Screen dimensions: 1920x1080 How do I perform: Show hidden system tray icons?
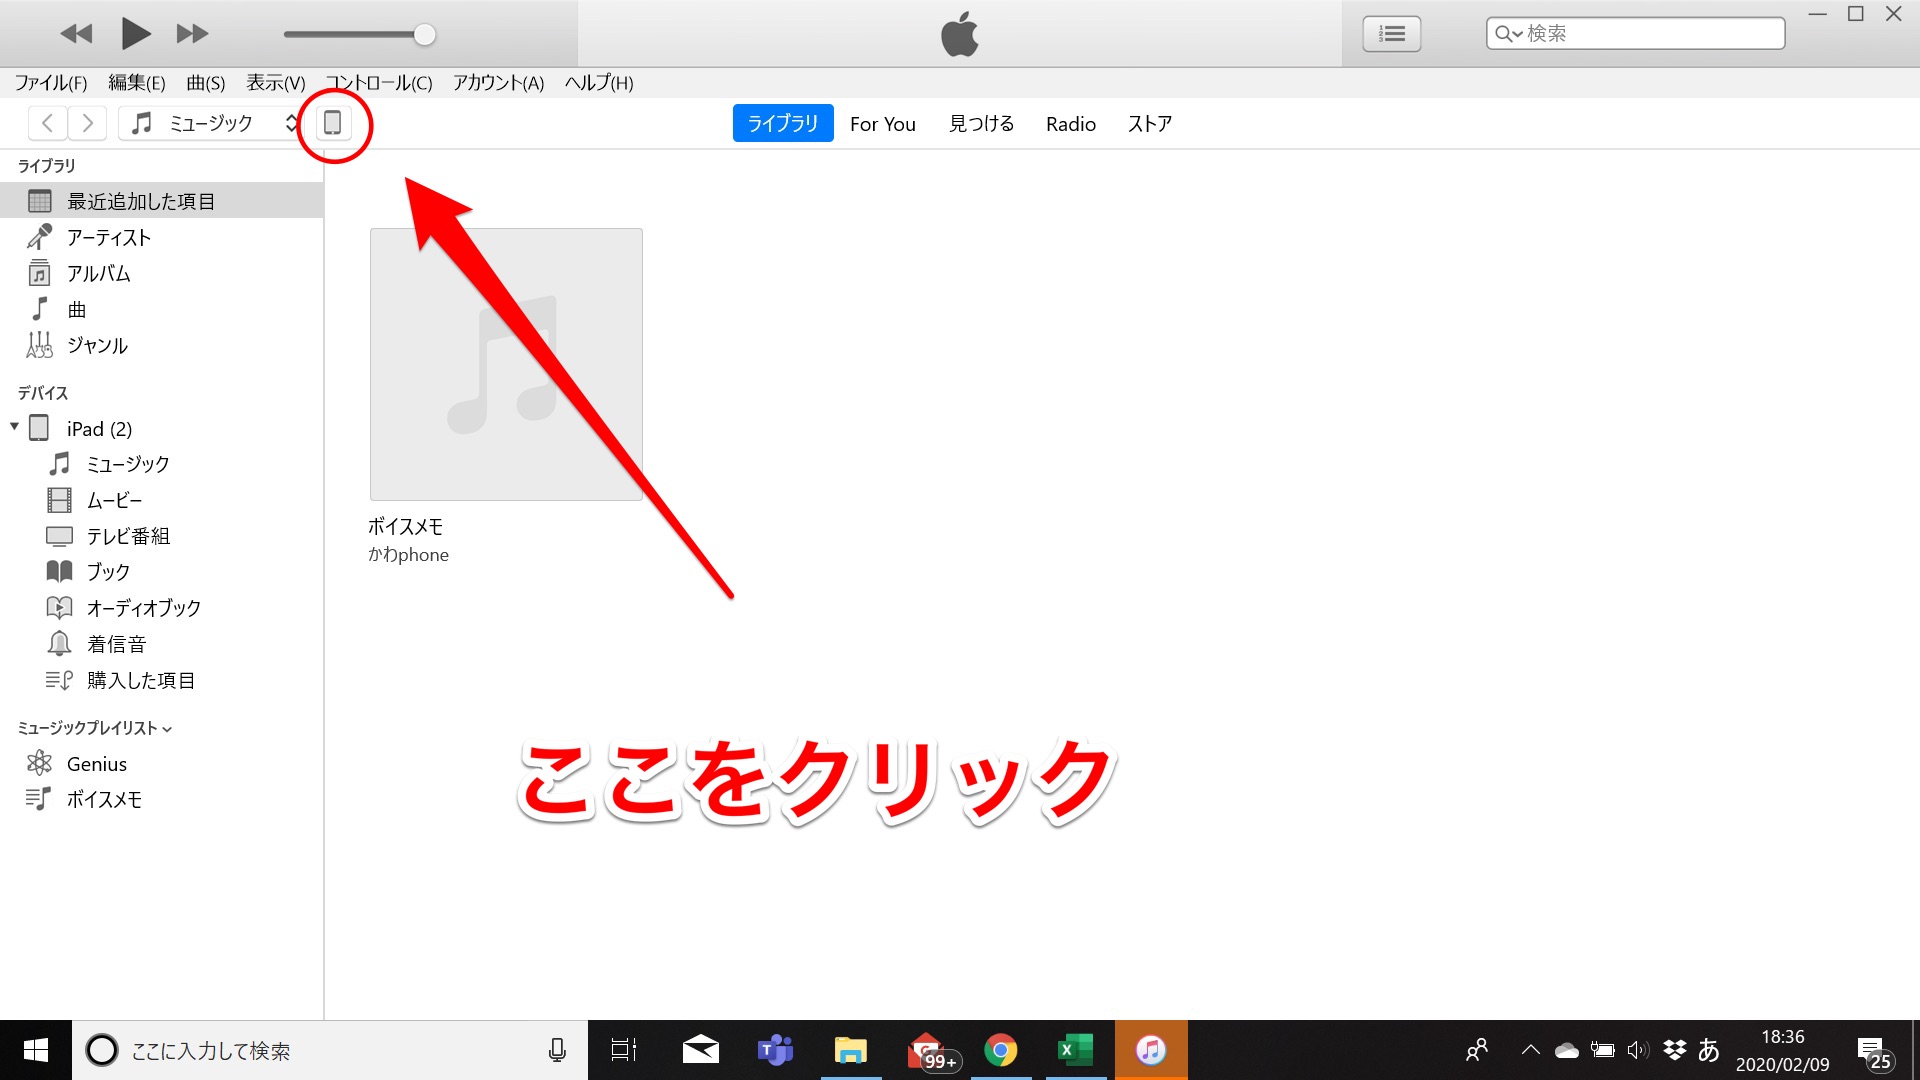click(x=1530, y=1050)
